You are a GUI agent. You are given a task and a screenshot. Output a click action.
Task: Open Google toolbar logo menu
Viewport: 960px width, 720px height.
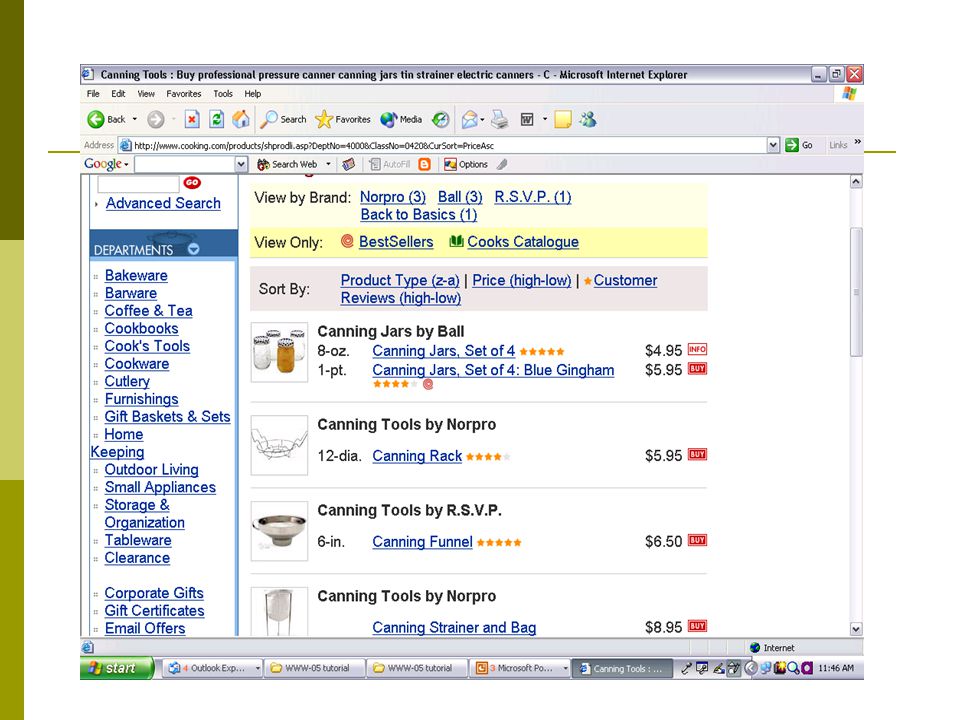[x=107, y=164]
